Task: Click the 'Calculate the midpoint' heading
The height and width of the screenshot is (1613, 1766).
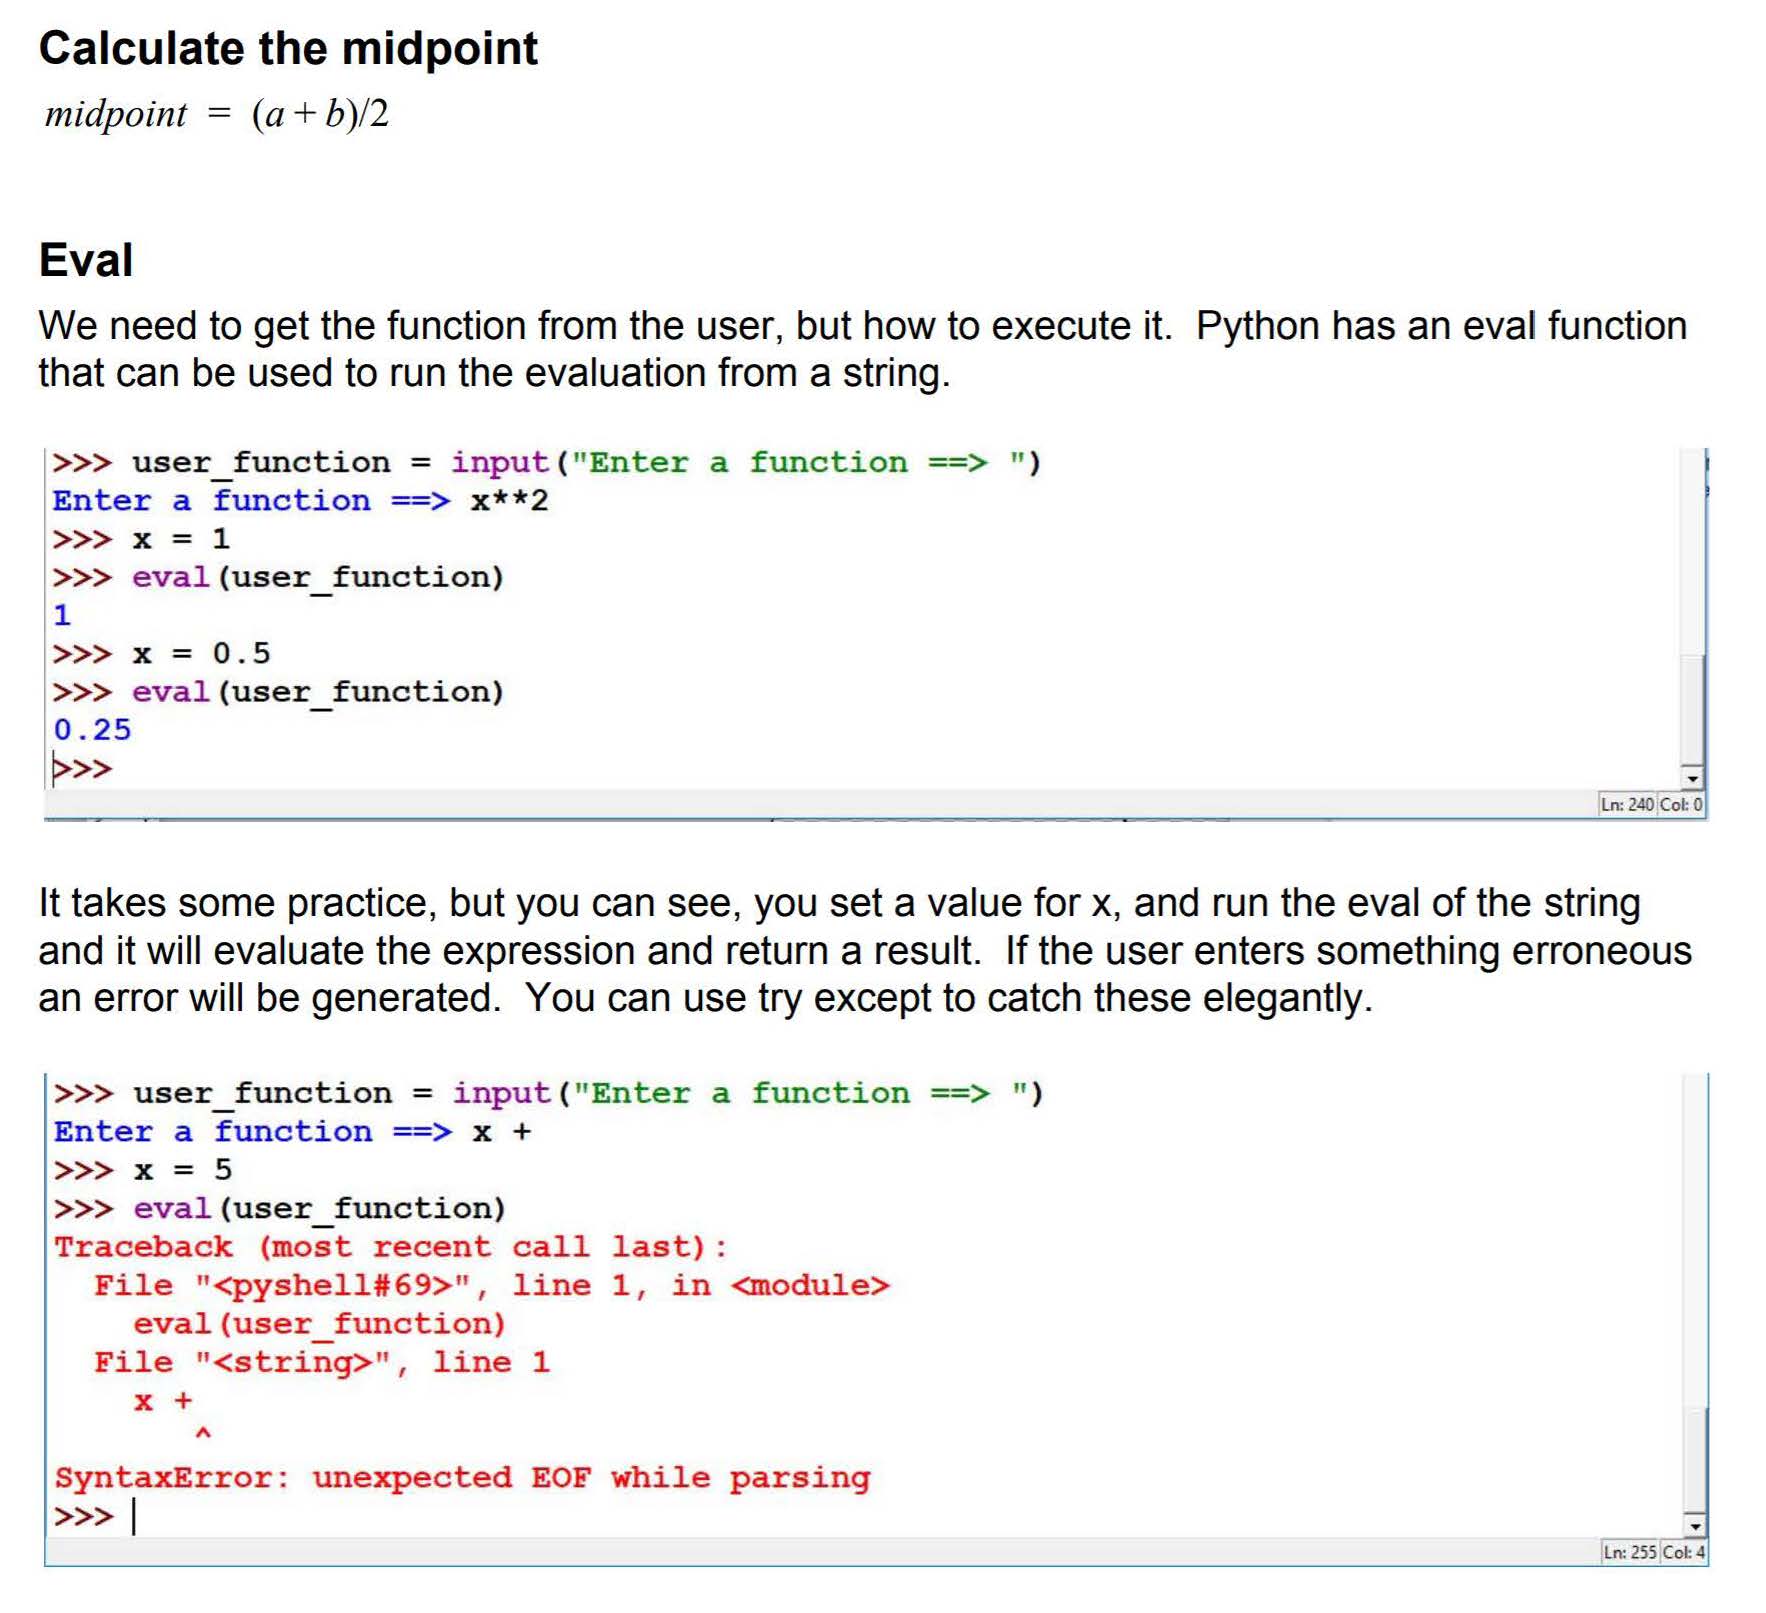Action: click(288, 48)
